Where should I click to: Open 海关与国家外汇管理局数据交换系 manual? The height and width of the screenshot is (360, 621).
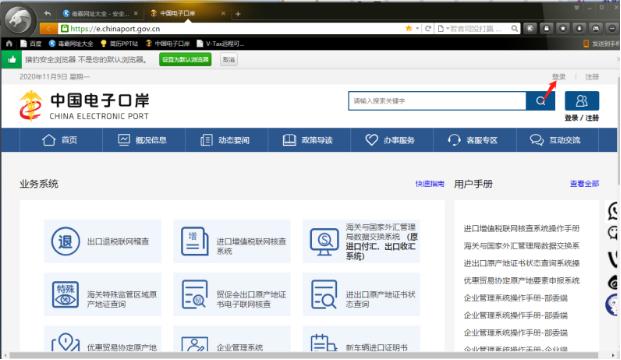(x=522, y=246)
